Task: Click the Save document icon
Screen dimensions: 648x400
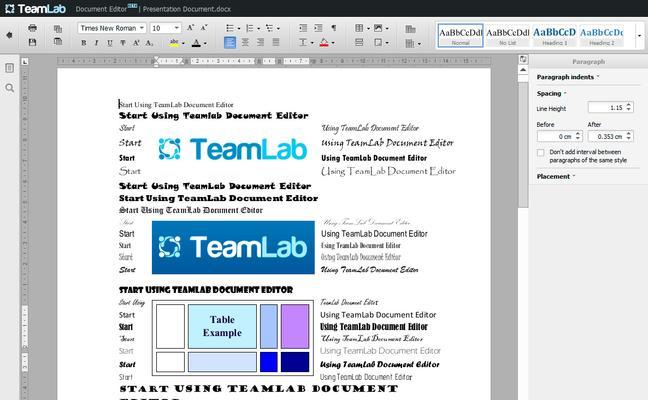Action: click(32, 42)
